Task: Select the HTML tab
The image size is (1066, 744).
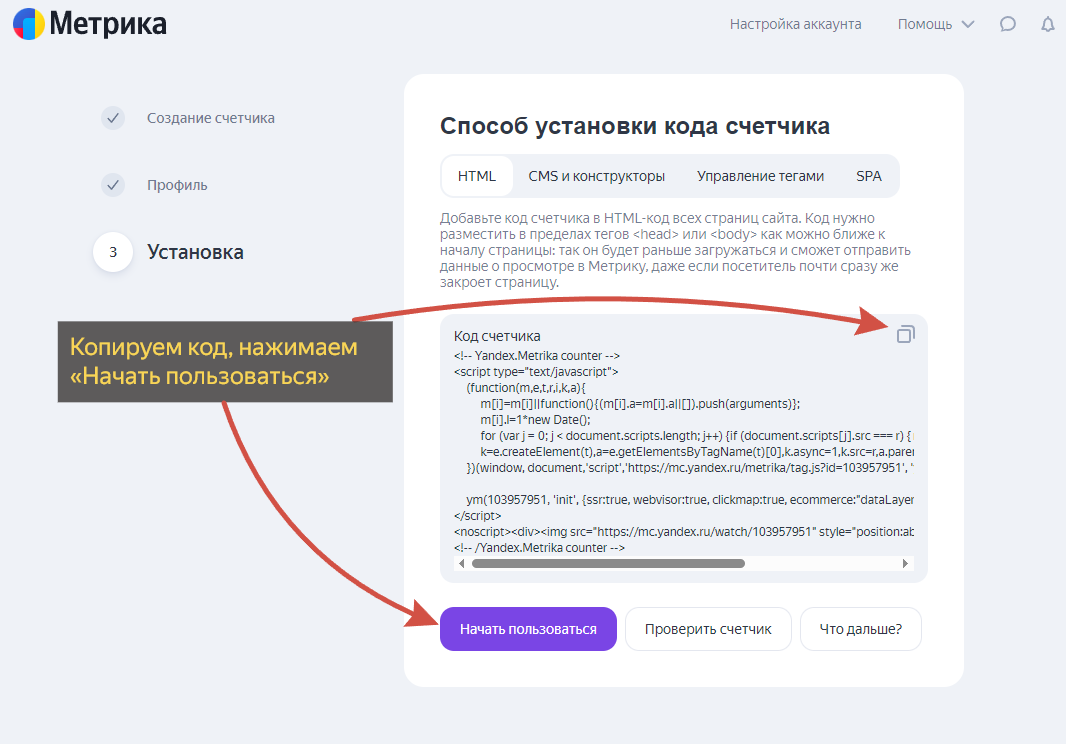Action: click(477, 176)
